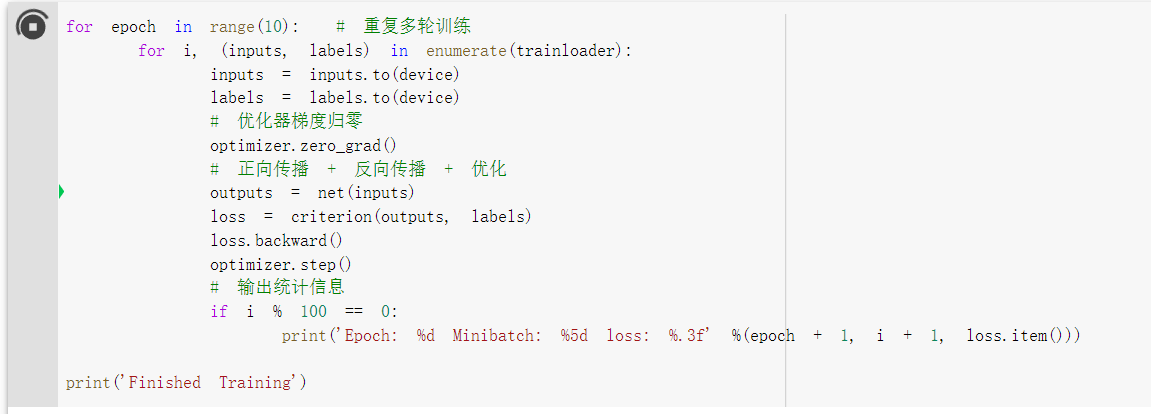Click the 'loss.item()' call at line end

click(1015, 336)
